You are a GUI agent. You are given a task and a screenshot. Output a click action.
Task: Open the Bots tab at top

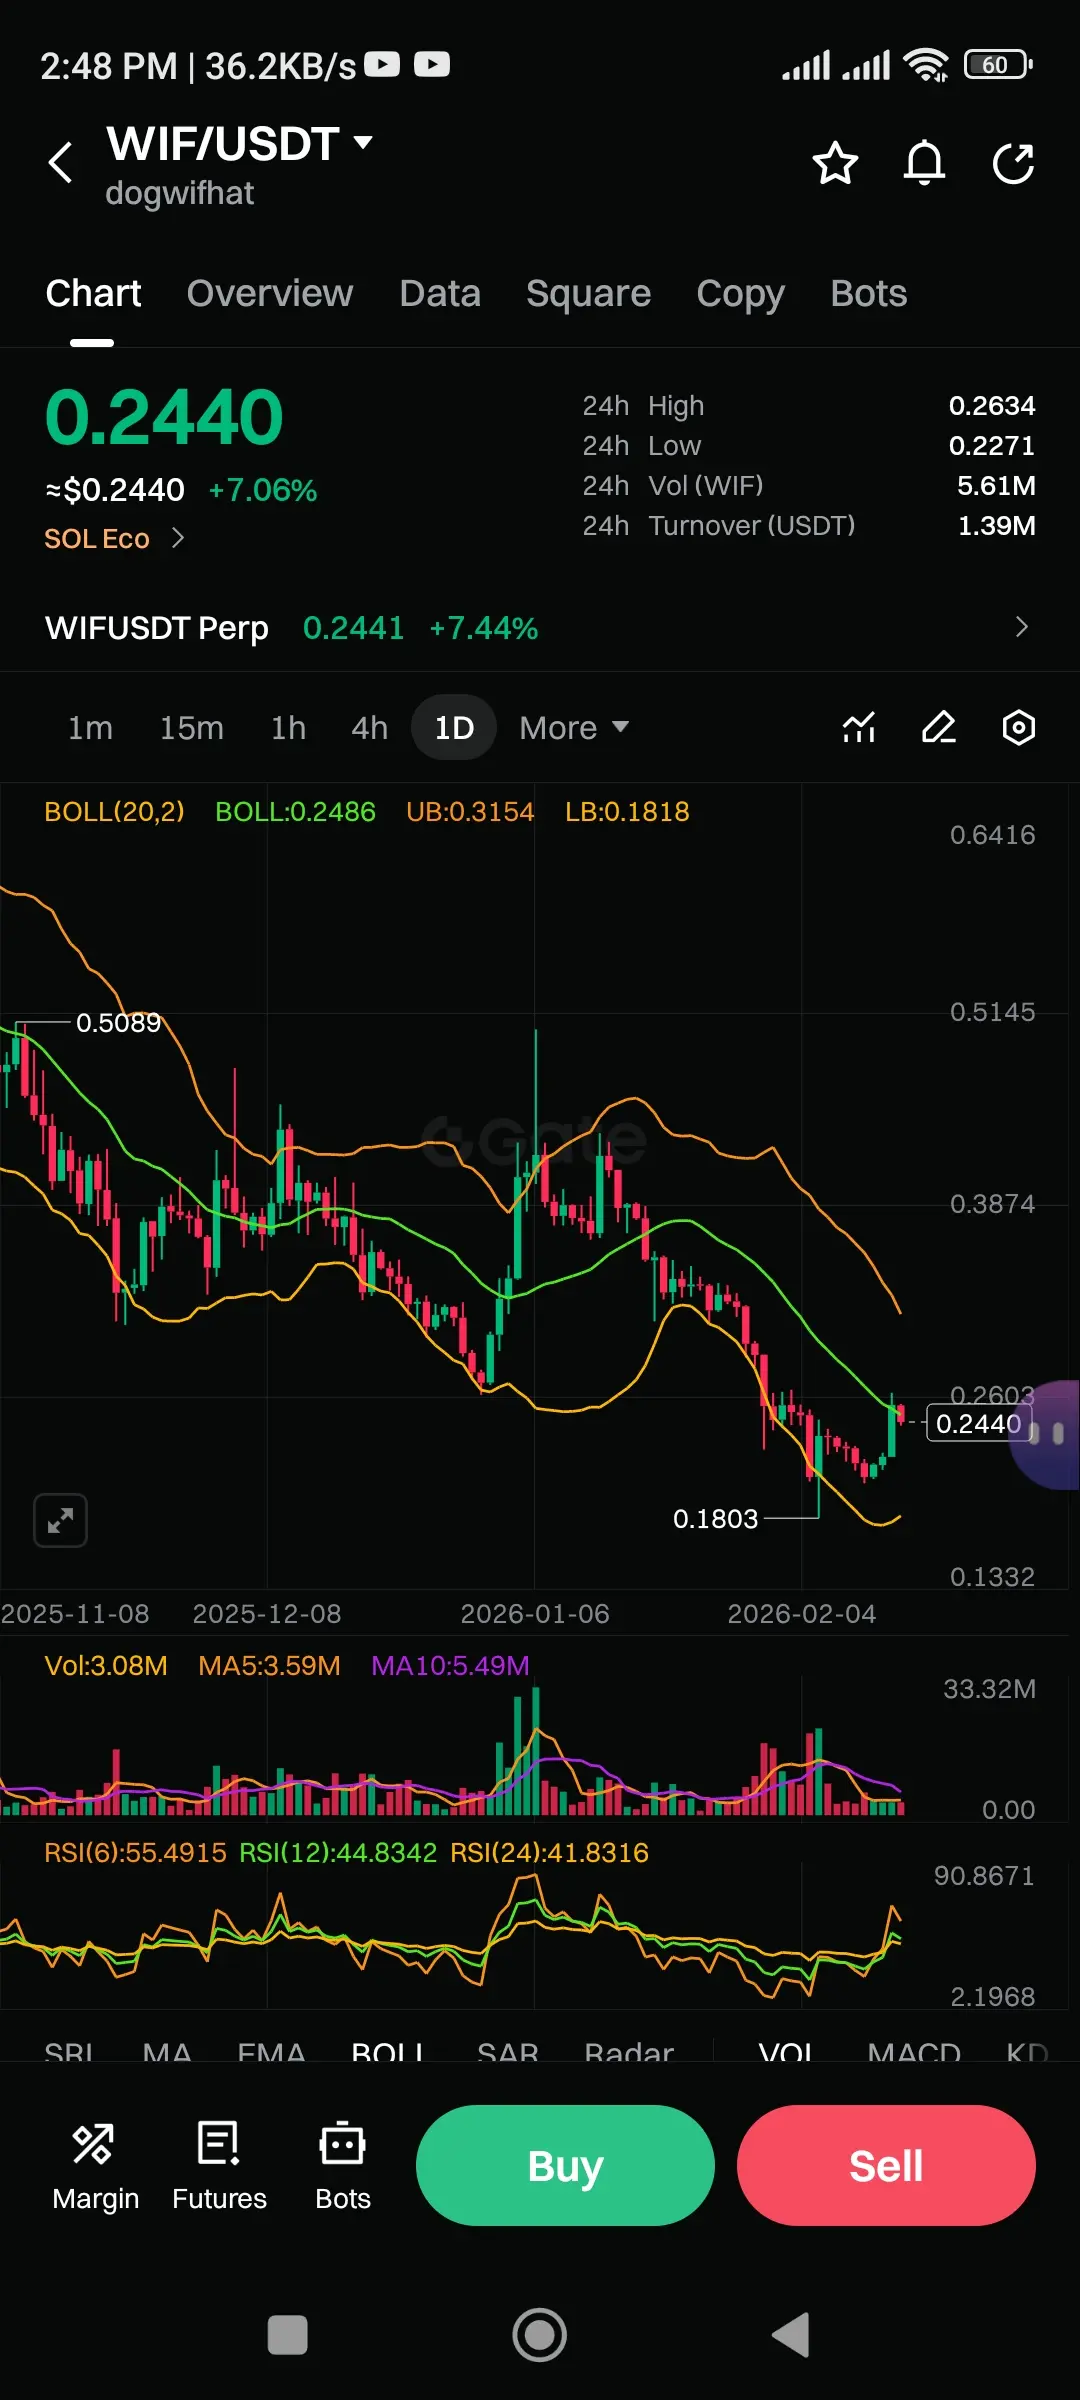(x=869, y=294)
